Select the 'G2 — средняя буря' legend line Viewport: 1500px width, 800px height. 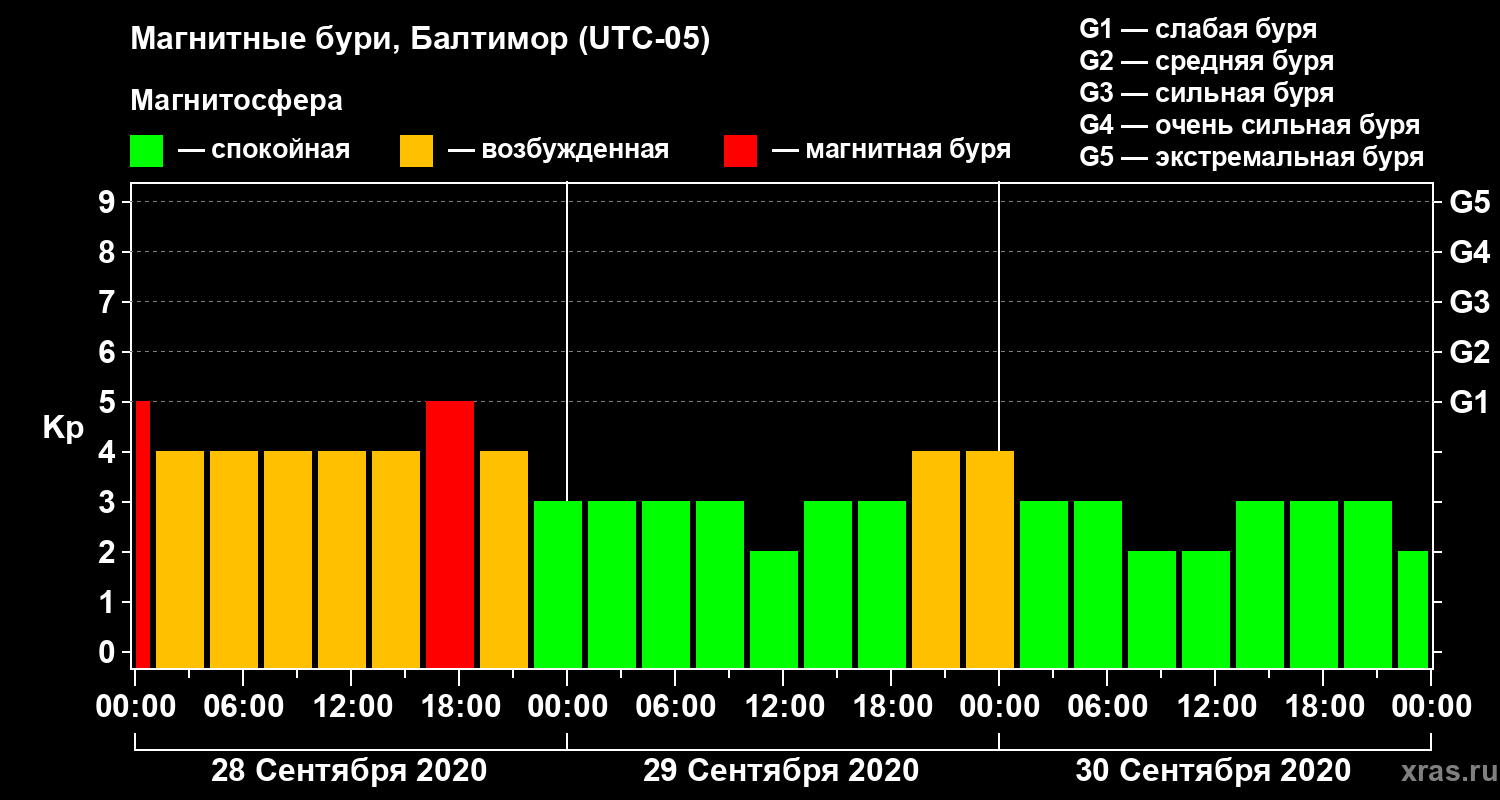tap(1207, 61)
